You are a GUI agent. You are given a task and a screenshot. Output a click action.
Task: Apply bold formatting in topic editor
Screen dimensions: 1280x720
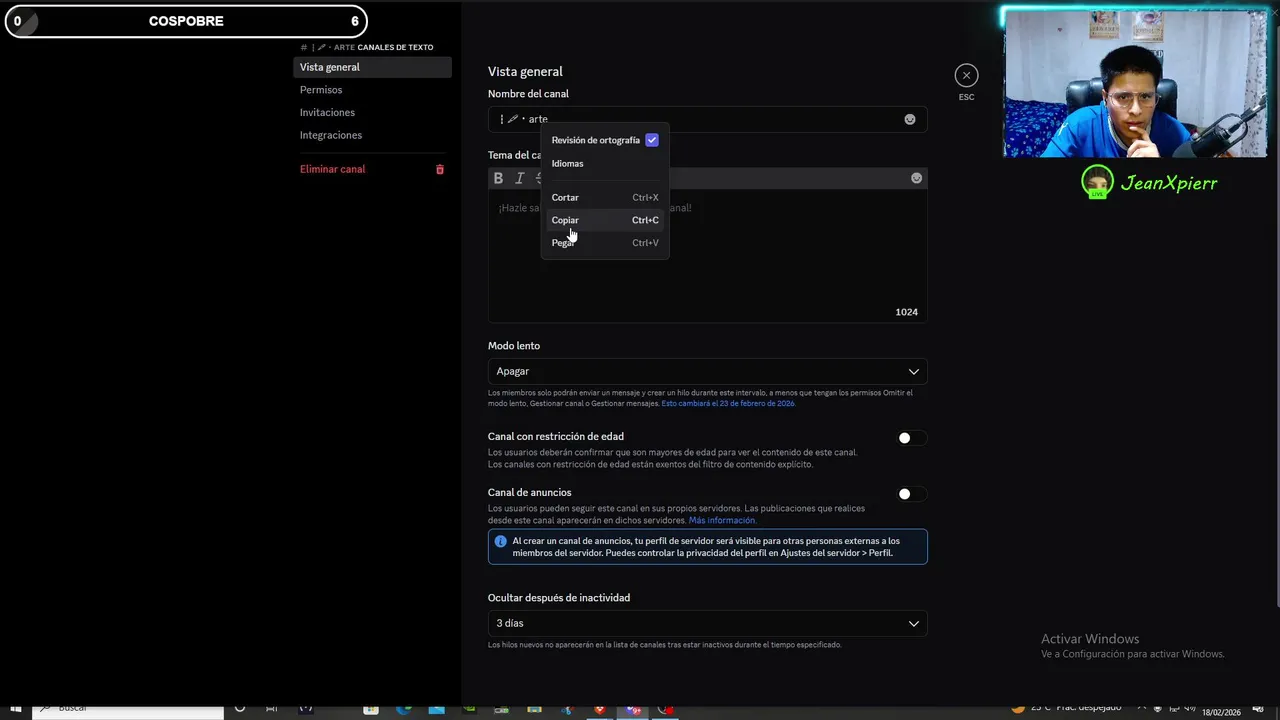pos(498,178)
